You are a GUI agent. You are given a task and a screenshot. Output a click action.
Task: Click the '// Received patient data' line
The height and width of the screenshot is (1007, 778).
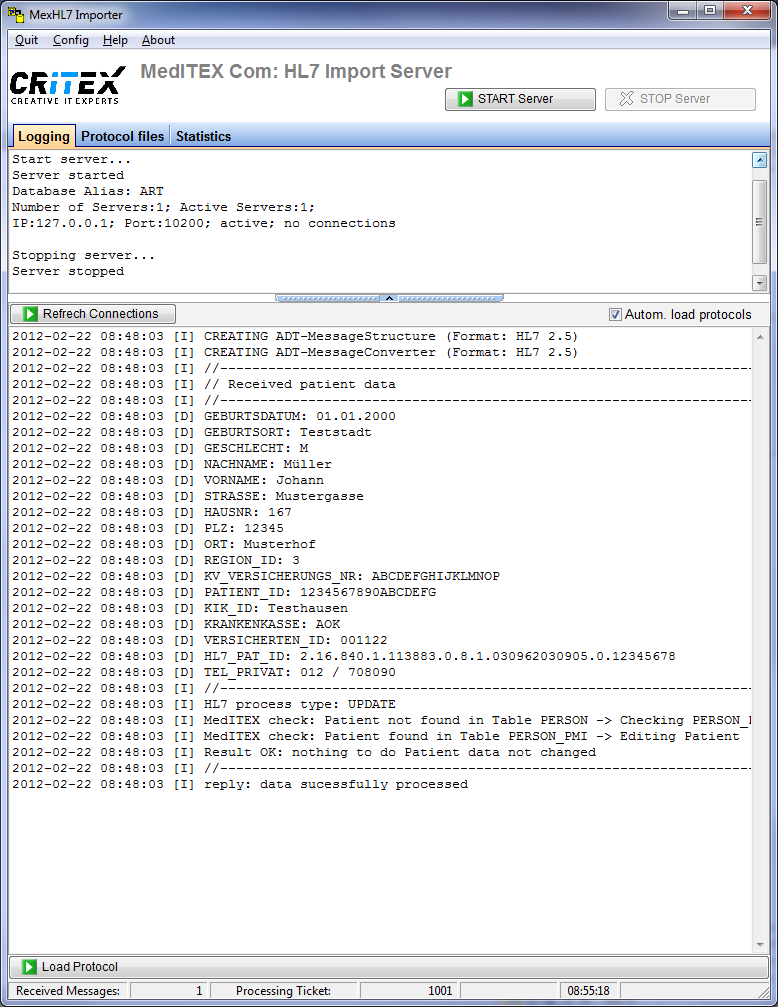204,385
